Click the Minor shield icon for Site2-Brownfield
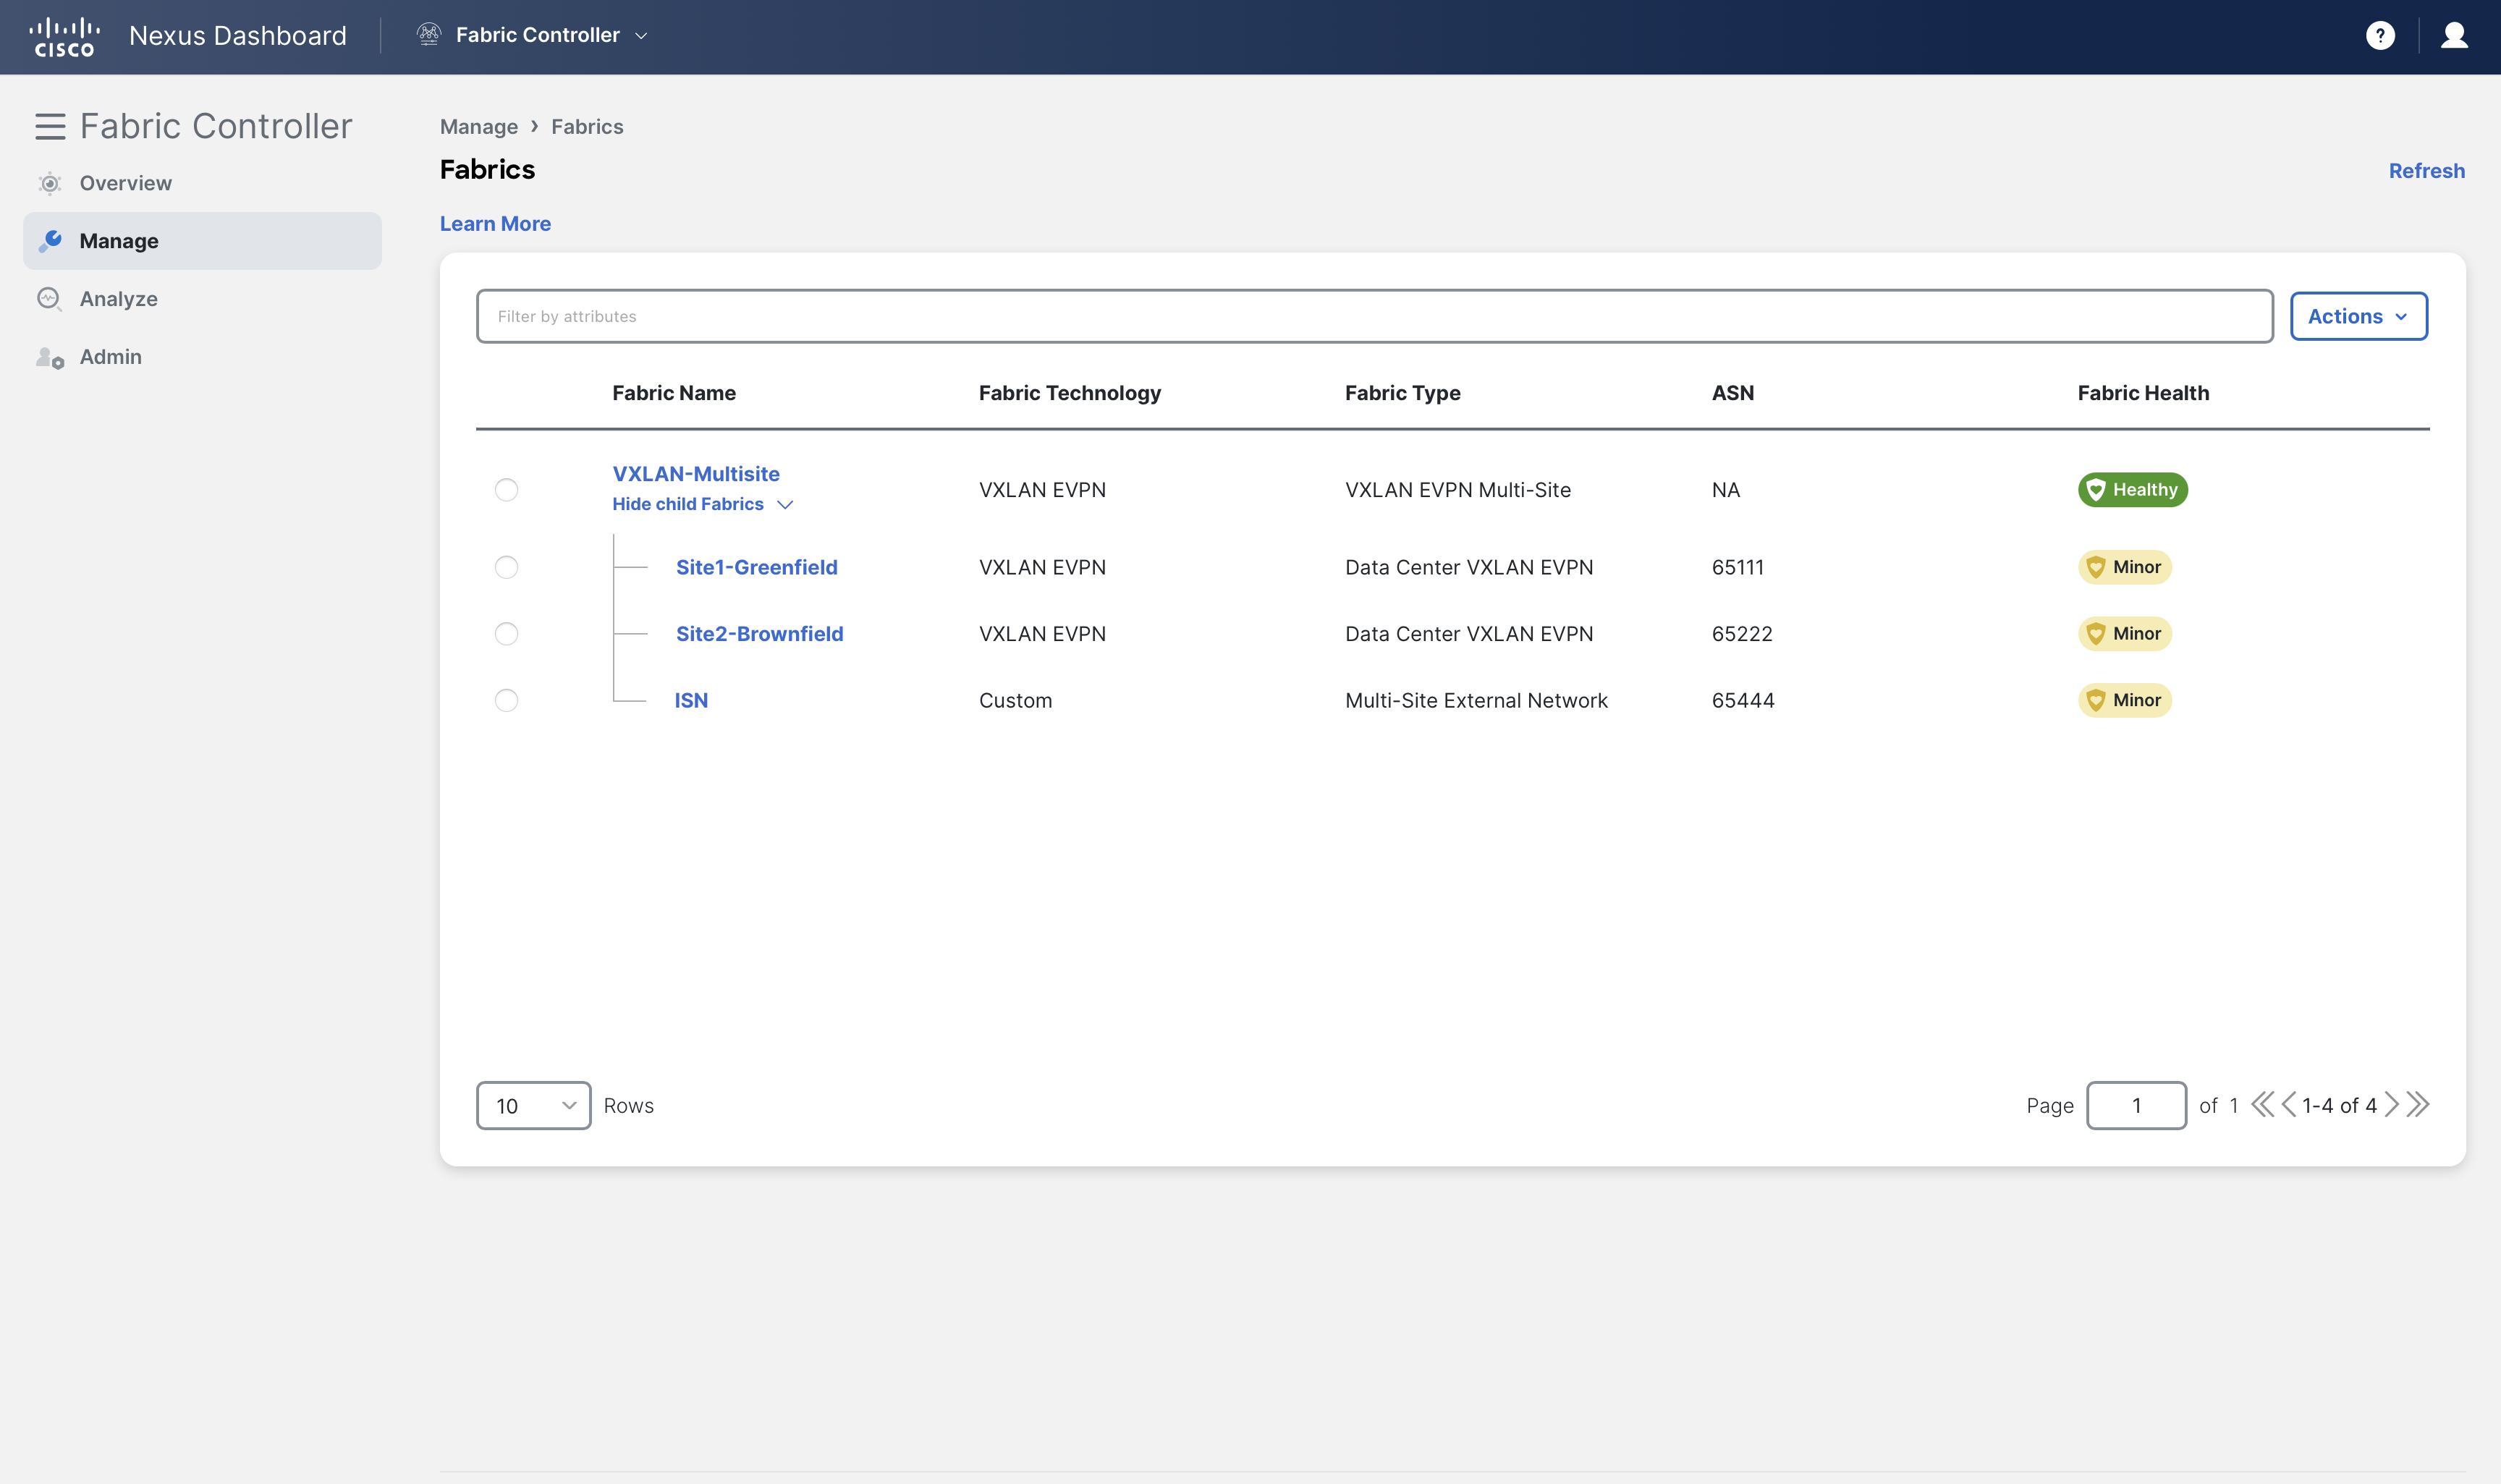Image resolution: width=2501 pixels, height=1484 pixels. [2096, 634]
